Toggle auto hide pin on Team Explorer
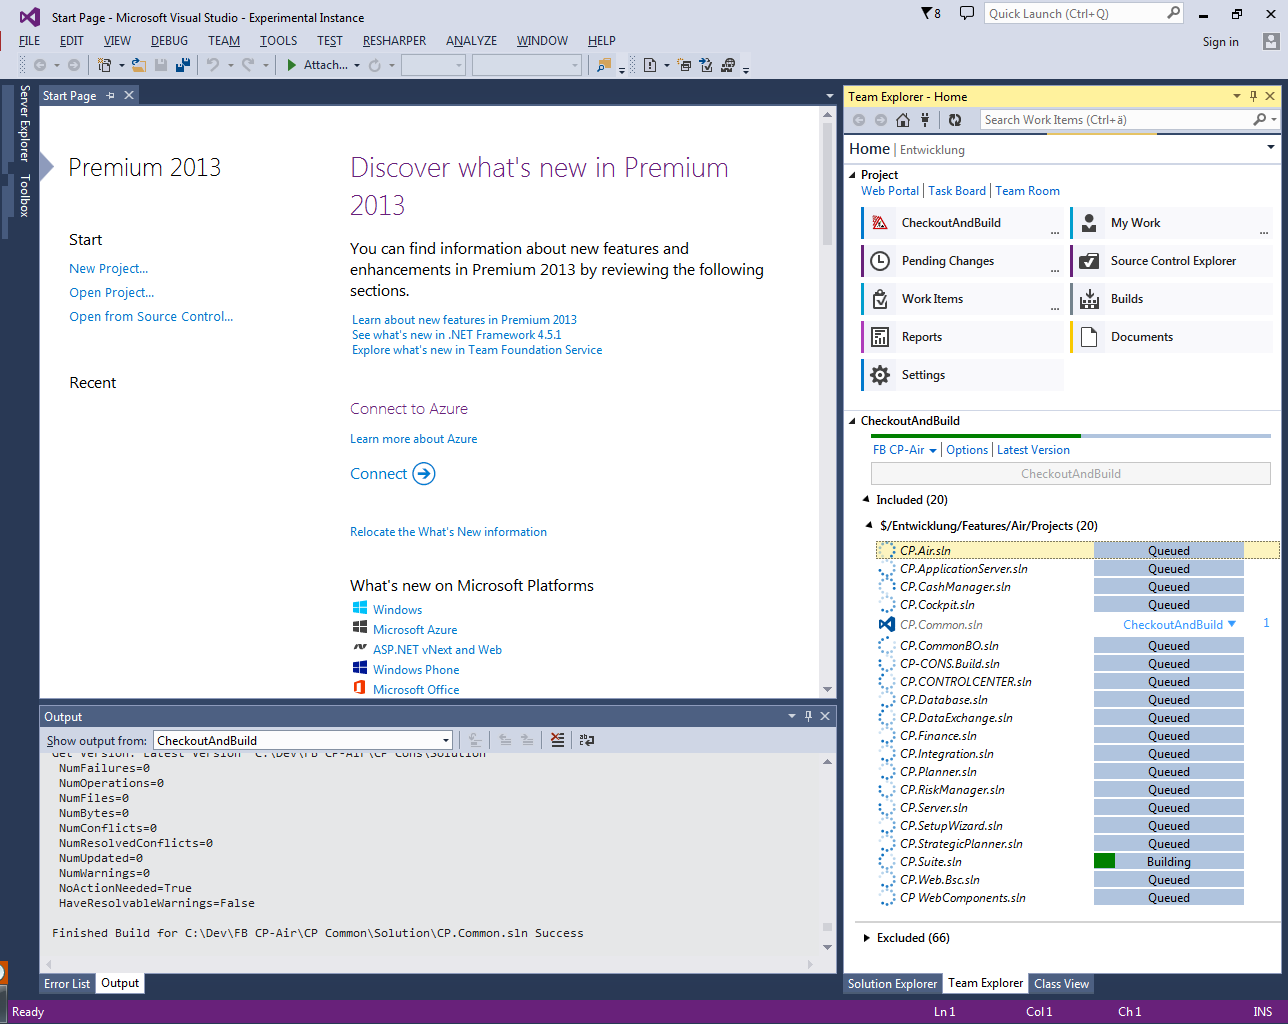 (1253, 96)
